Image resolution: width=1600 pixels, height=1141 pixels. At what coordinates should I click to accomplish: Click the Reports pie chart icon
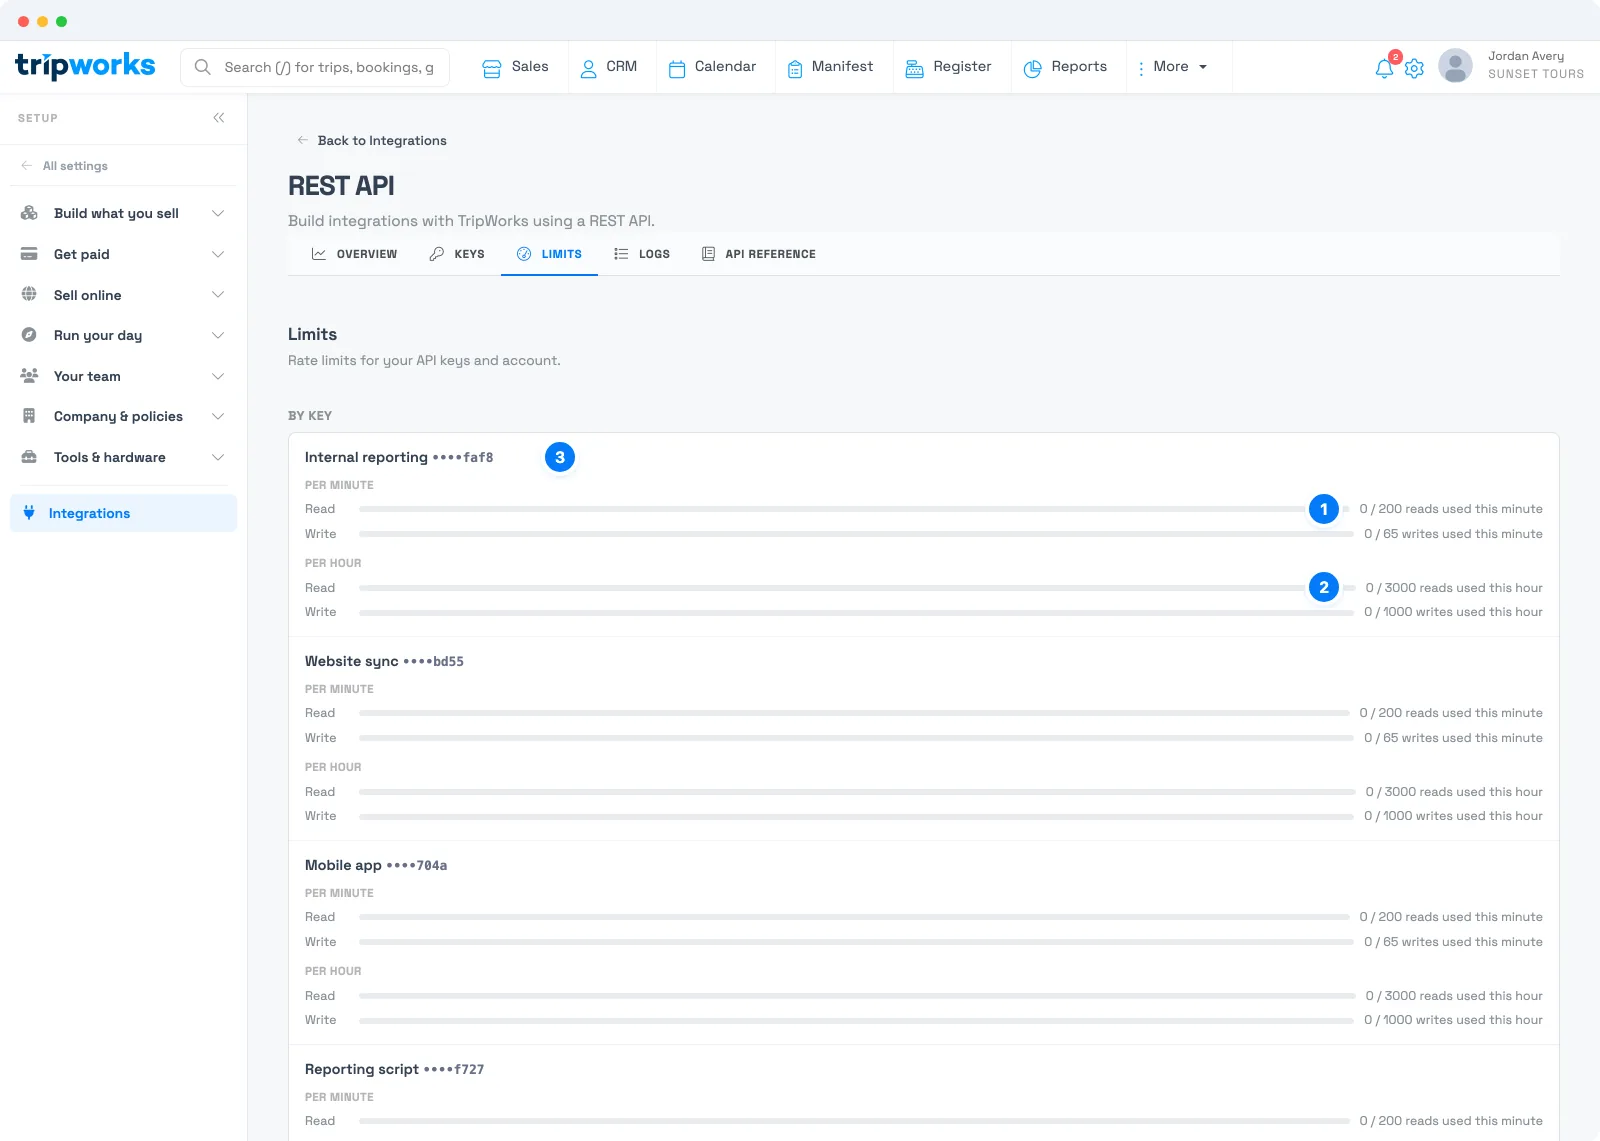(x=1033, y=68)
